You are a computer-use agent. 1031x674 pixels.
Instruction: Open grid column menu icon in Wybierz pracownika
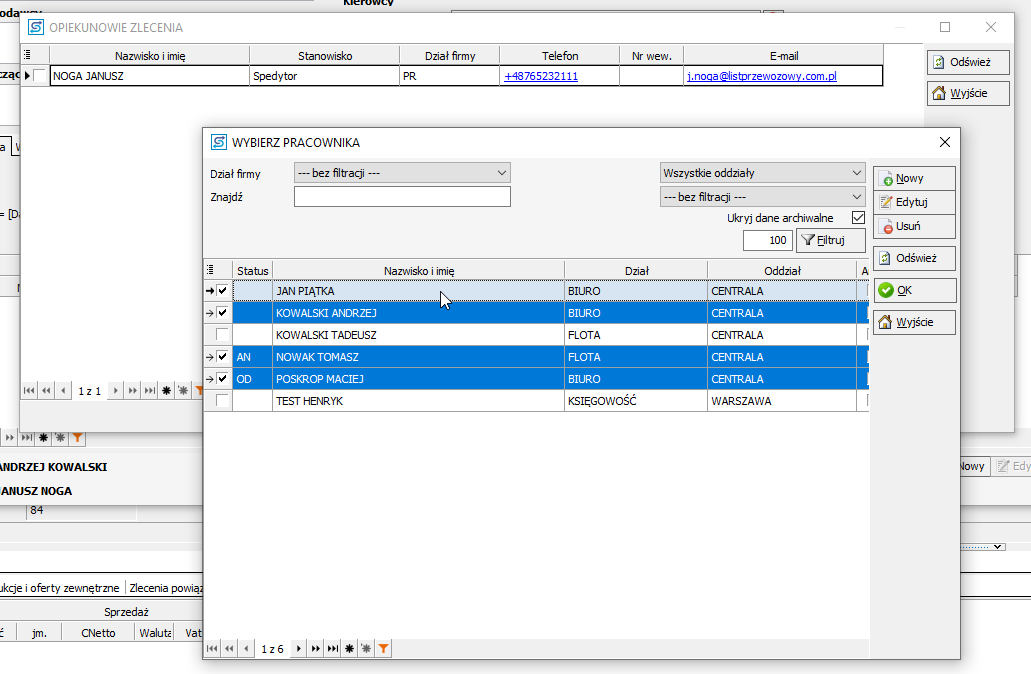[210, 270]
